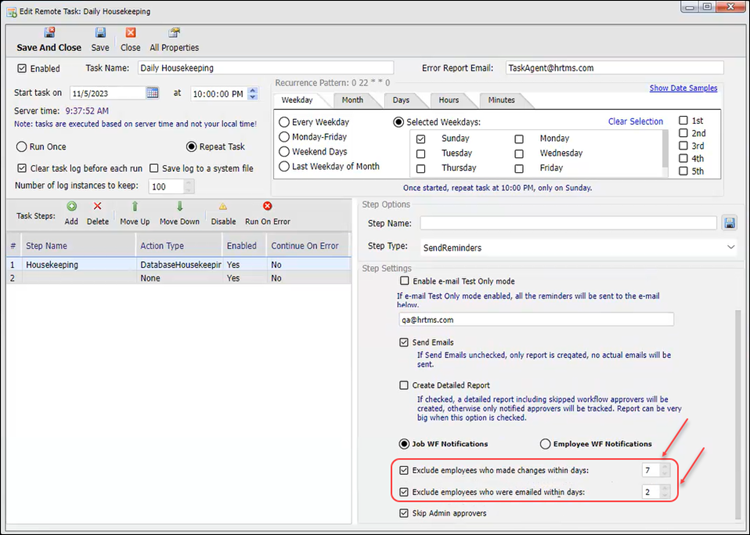This screenshot has width=750, height=535.
Task: Click the Save And Close toolbar icon
Action: [49, 33]
